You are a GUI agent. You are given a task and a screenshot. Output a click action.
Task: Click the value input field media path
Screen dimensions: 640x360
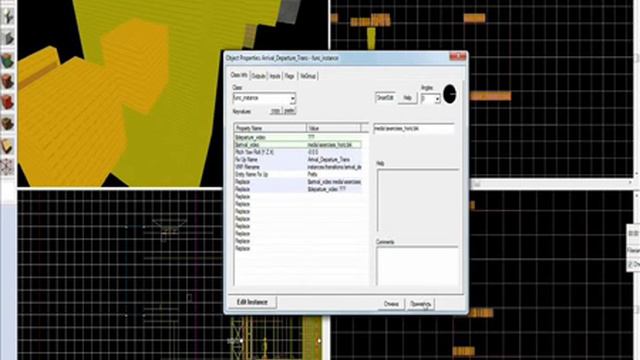click(413, 129)
